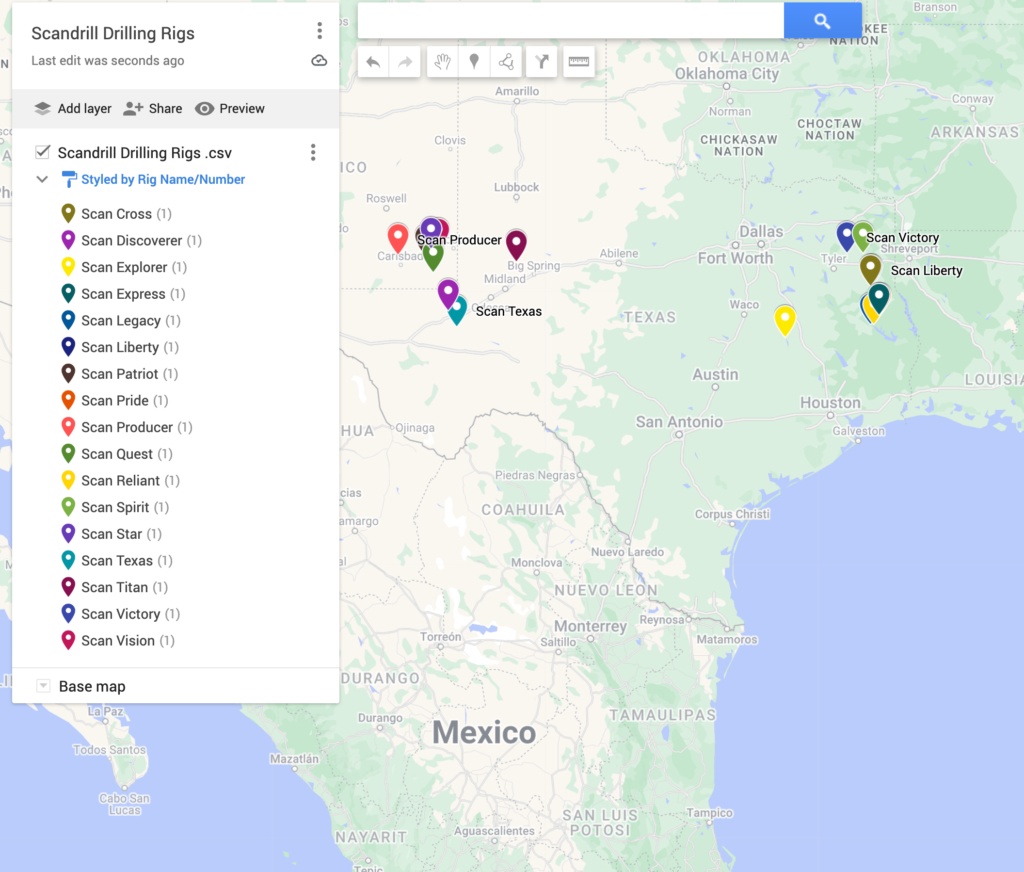The width and height of the screenshot is (1024, 872).
Task: Click the cloud saved status icon
Action: (319, 61)
